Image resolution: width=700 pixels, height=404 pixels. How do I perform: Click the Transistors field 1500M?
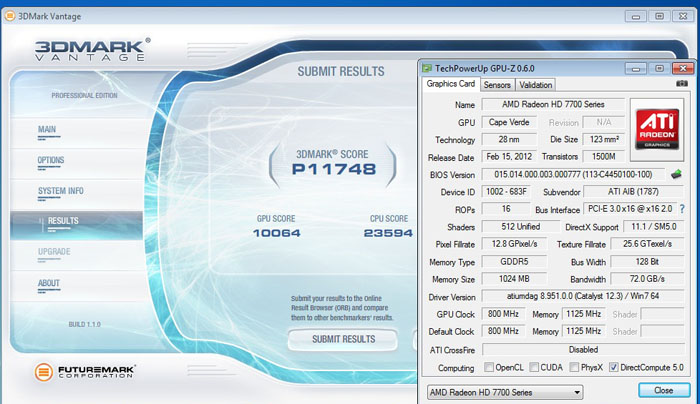coord(604,157)
